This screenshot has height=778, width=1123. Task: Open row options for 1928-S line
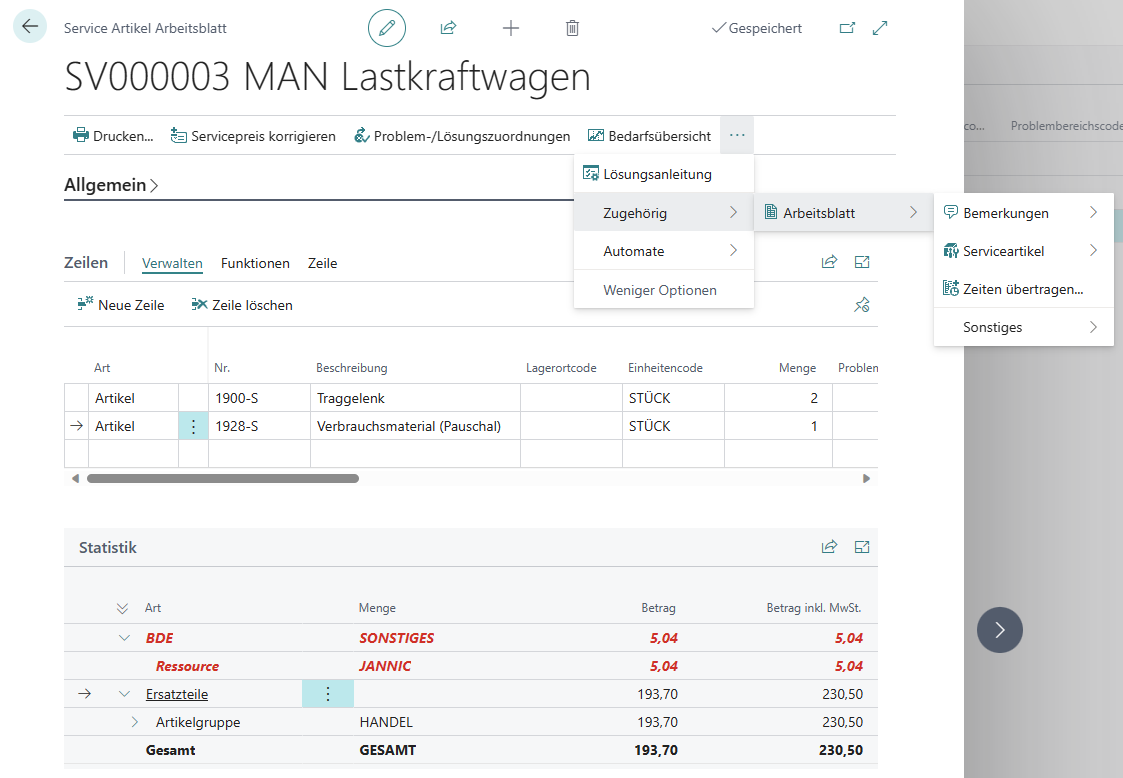pyautogui.click(x=193, y=426)
